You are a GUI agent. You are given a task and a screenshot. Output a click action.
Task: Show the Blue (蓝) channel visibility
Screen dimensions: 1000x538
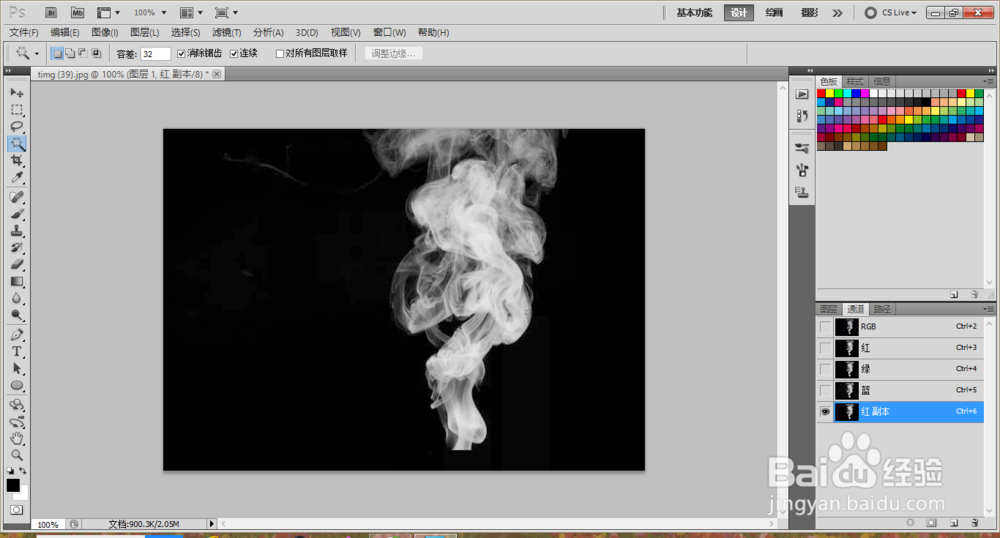[825, 390]
